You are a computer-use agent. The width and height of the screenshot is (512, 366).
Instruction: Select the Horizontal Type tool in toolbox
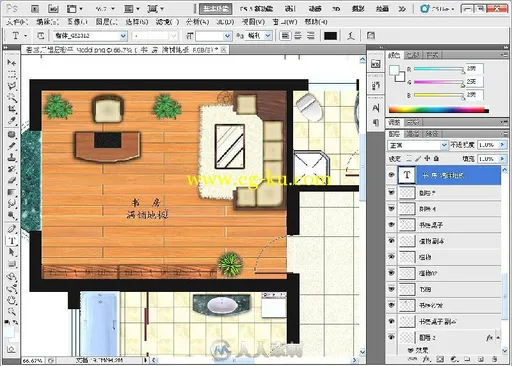tap(12, 241)
